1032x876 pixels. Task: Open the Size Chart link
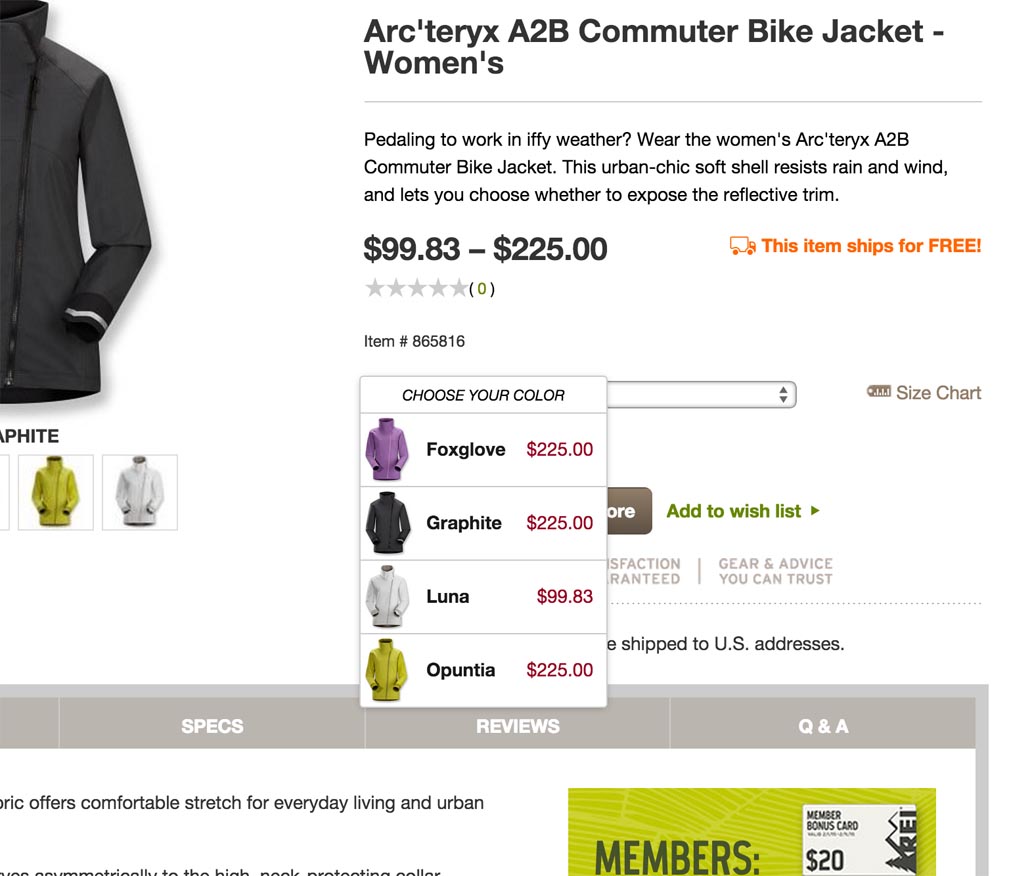(938, 393)
